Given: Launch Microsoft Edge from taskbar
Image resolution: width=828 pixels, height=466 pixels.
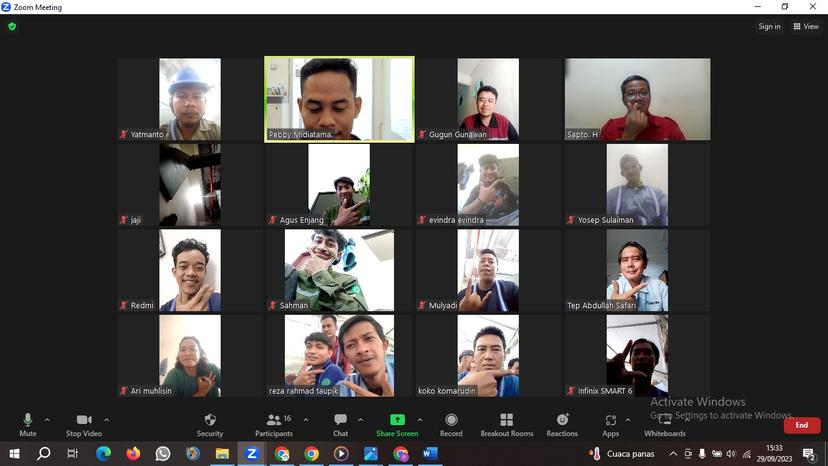Looking at the screenshot, I should pyautogui.click(x=103, y=453).
